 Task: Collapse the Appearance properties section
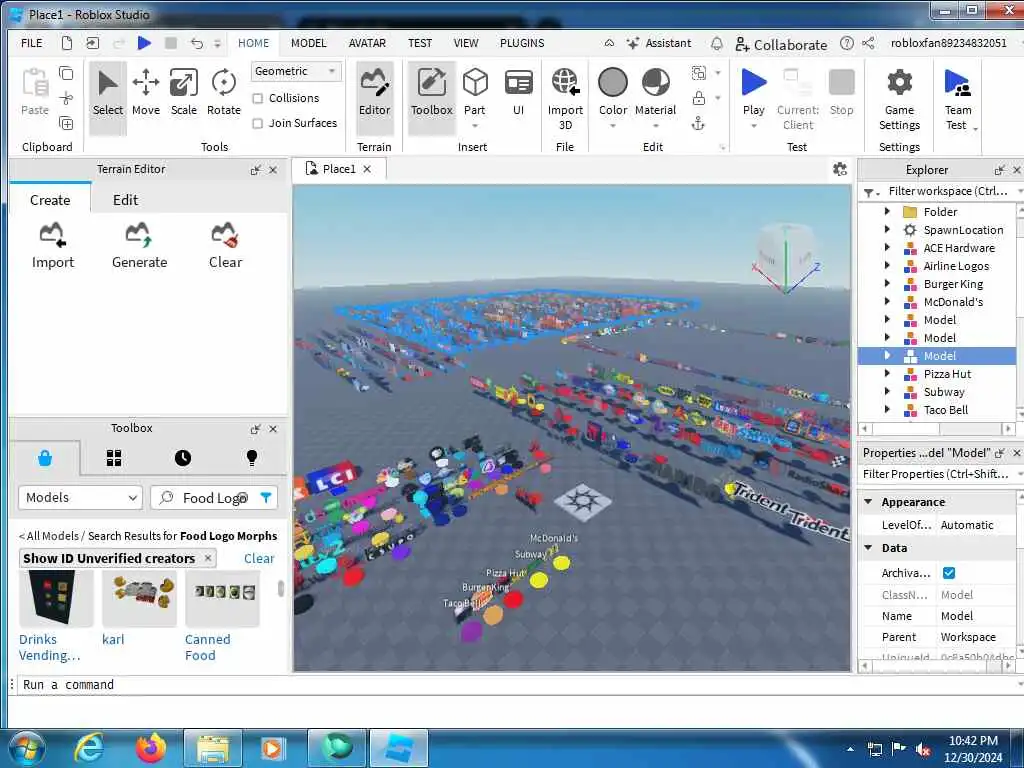[x=869, y=502]
